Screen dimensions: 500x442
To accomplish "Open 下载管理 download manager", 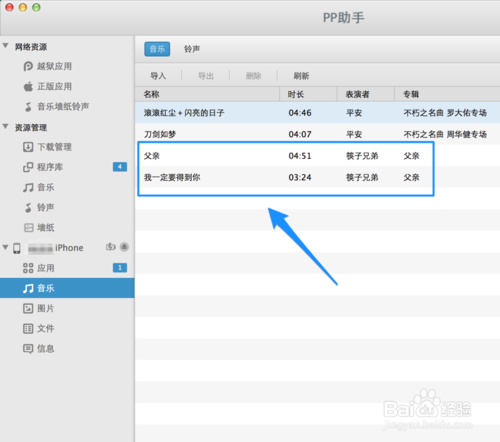I will pyautogui.click(x=48, y=147).
